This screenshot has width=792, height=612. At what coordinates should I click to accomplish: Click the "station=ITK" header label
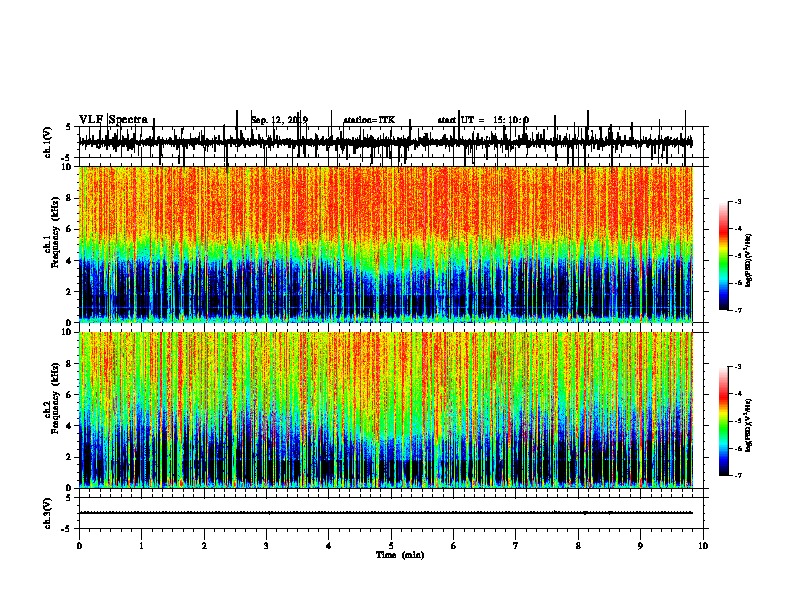click(369, 120)
